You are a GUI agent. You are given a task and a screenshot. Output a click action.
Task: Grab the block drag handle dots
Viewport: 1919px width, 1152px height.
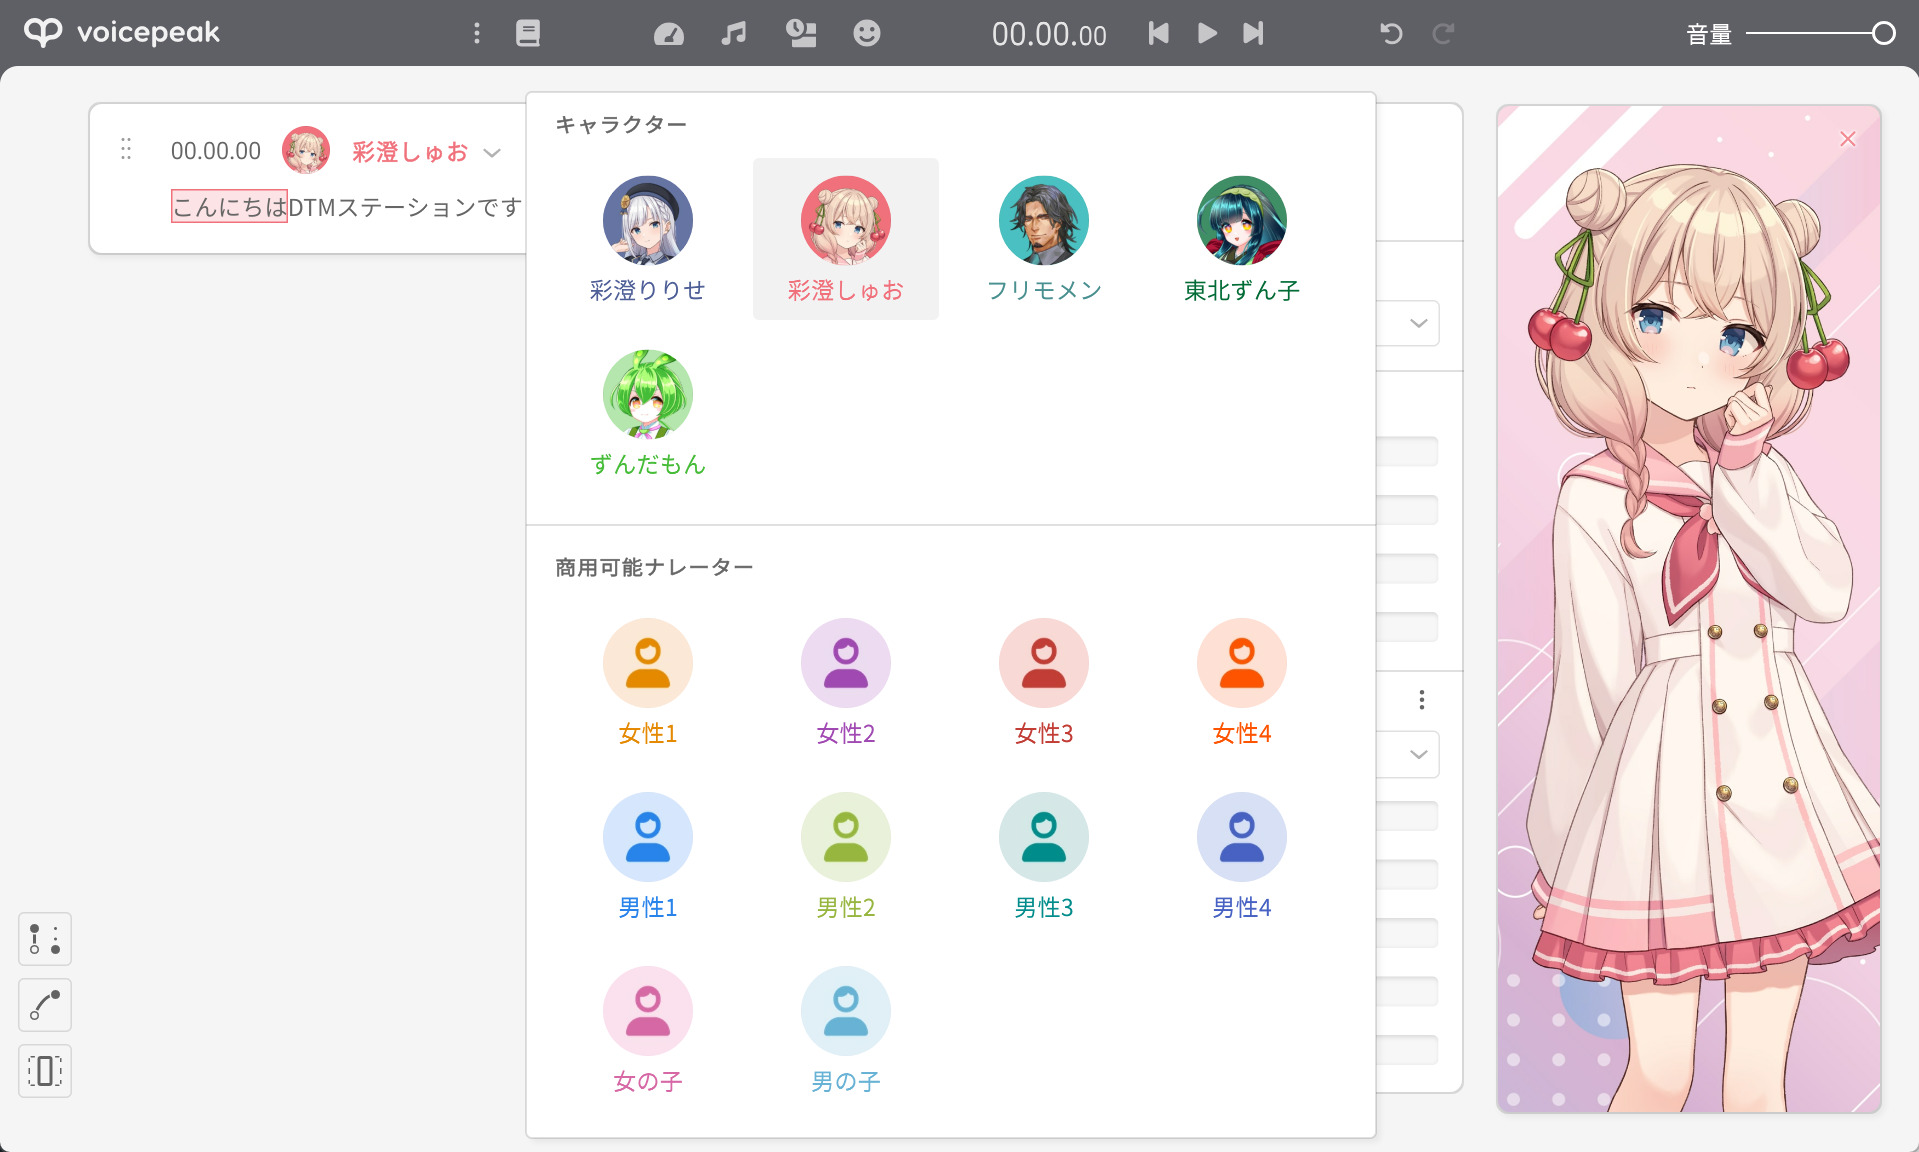coord(126,149)
